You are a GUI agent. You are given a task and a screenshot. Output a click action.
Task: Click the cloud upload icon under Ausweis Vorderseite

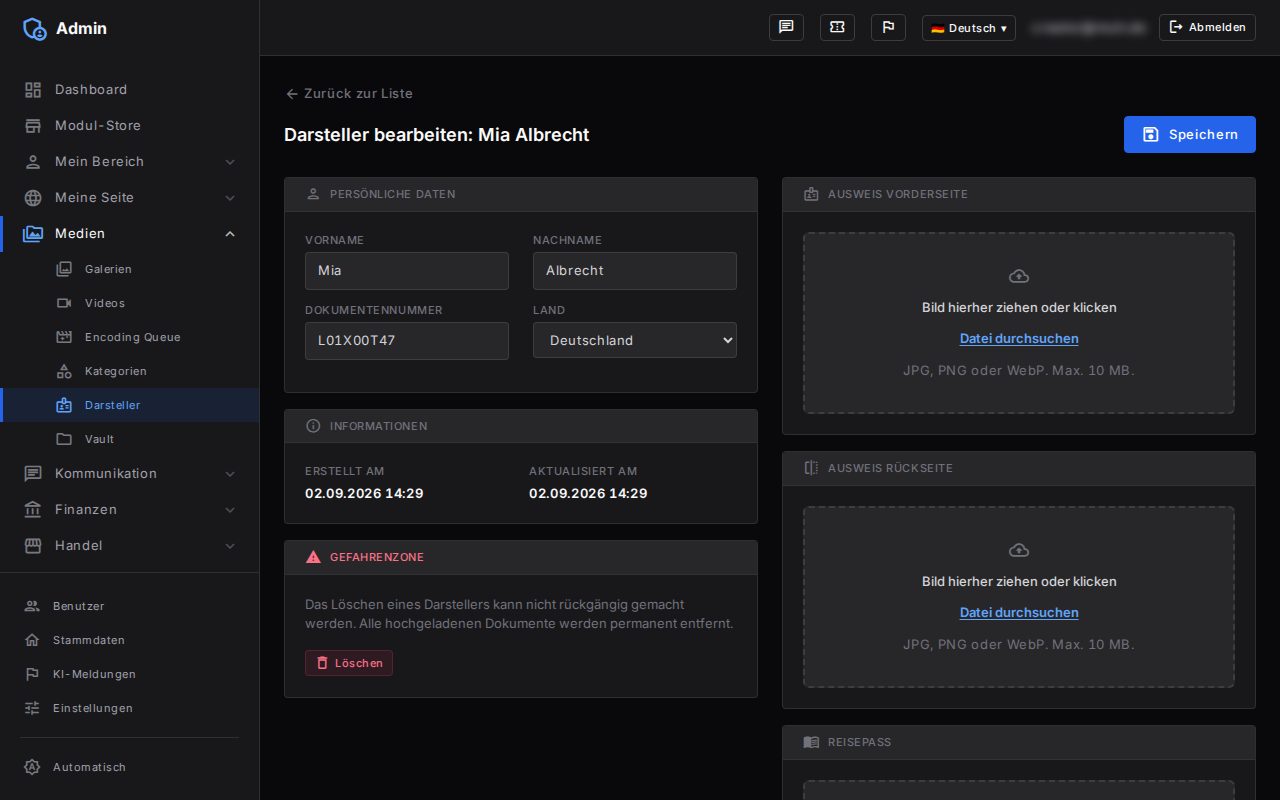pos(1019,276)
